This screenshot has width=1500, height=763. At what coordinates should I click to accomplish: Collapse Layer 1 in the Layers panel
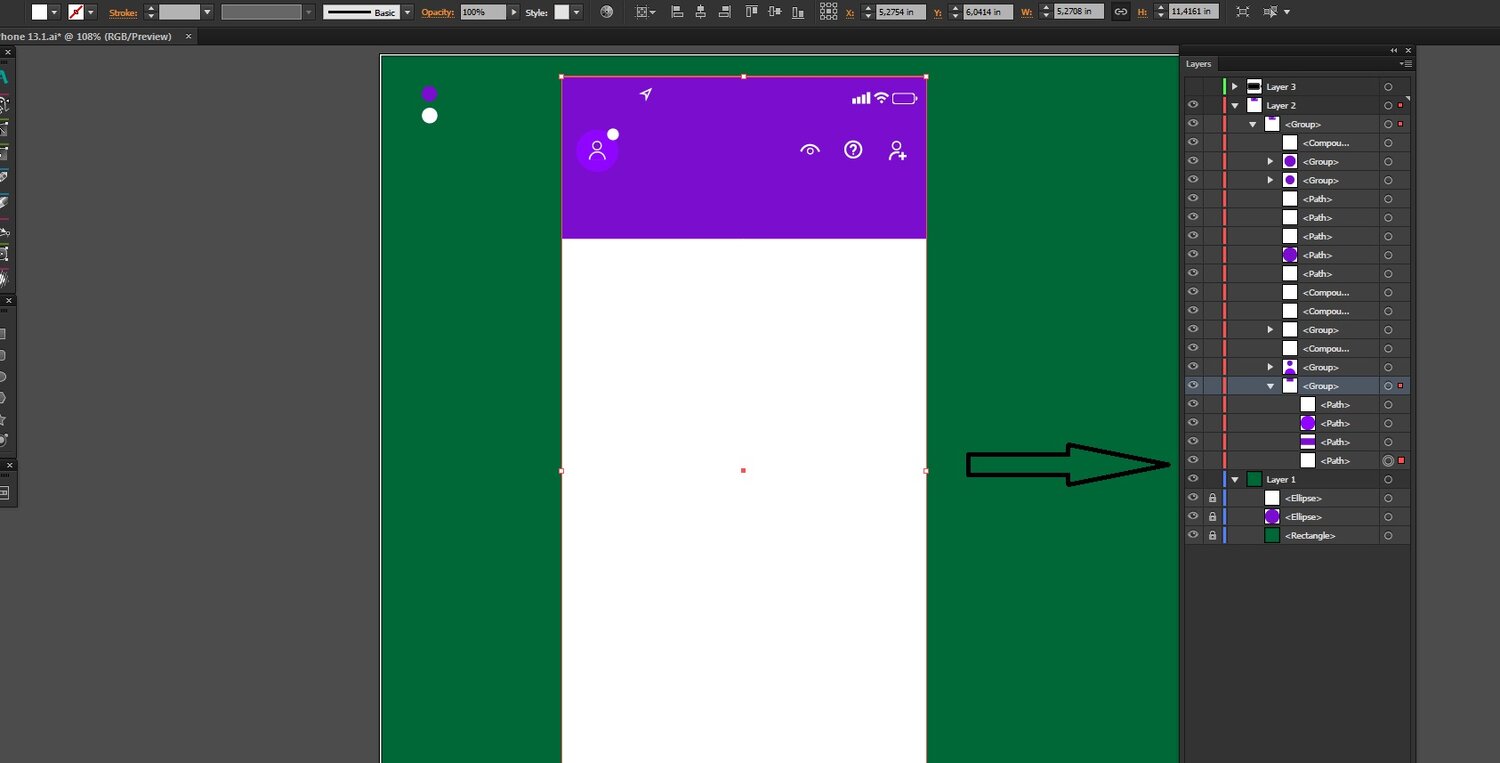(1235, 480)
